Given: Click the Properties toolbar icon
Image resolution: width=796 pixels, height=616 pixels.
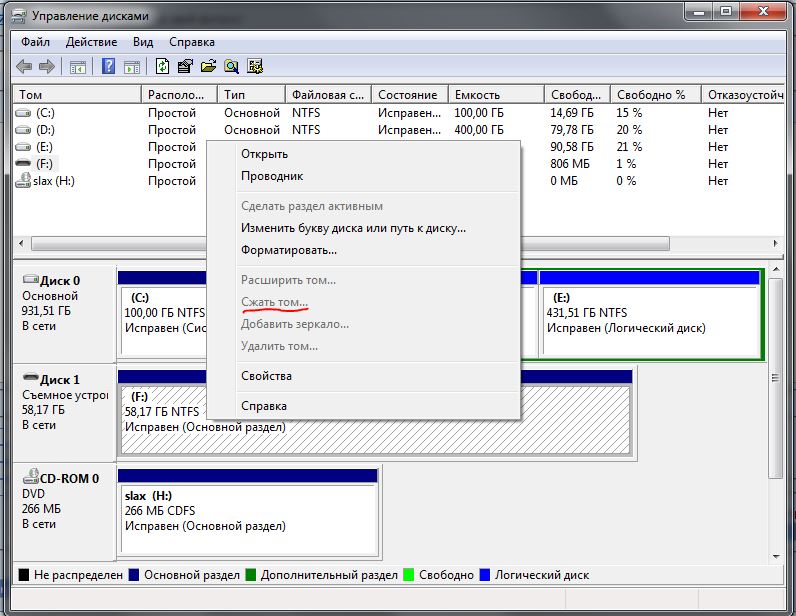Looking at the screenshot, I should coord(185,67).
